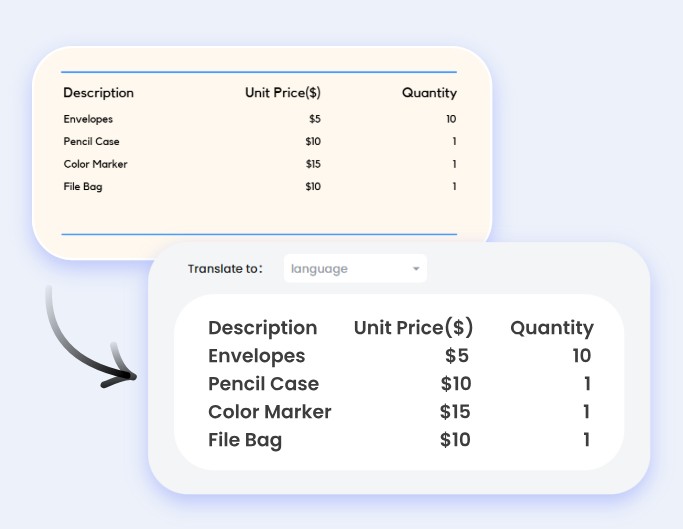
Task: Click large Quantity header in result
Action: 552,328
